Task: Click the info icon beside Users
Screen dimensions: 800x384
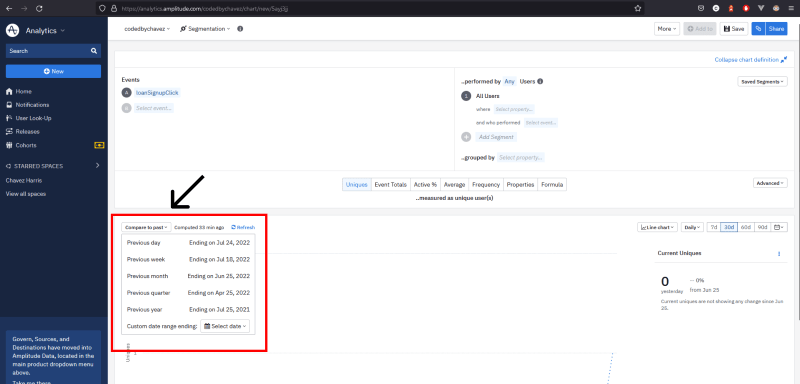Action: coord(540,81)
